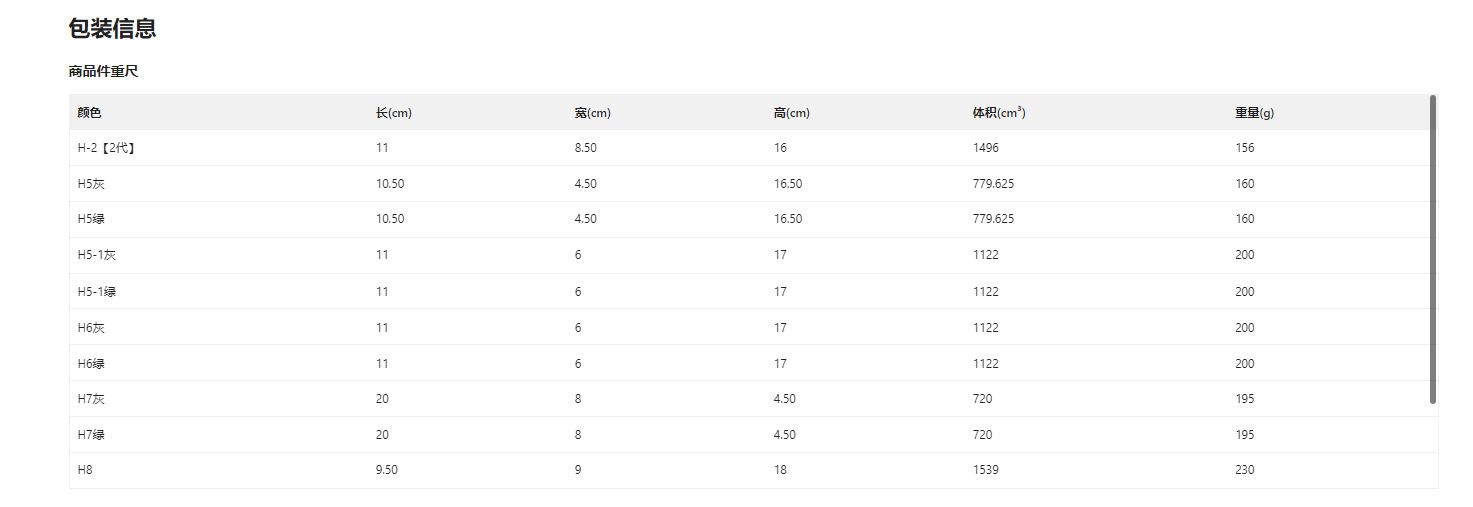
Task: Click the 高(cm) column header
Action: pyautogui.click(x=791, y=113)
